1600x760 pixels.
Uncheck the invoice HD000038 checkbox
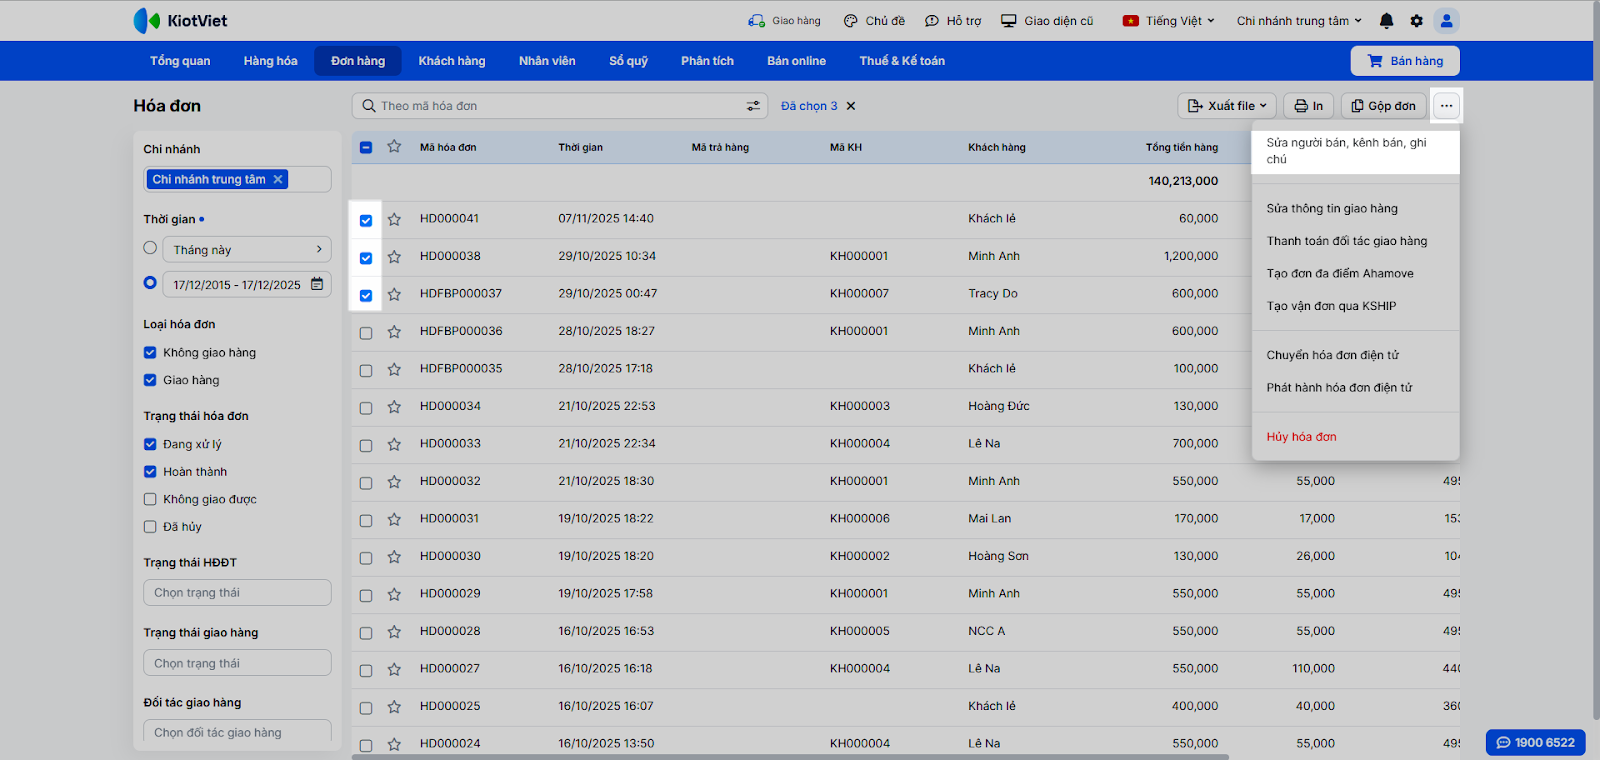pos(366,258)
